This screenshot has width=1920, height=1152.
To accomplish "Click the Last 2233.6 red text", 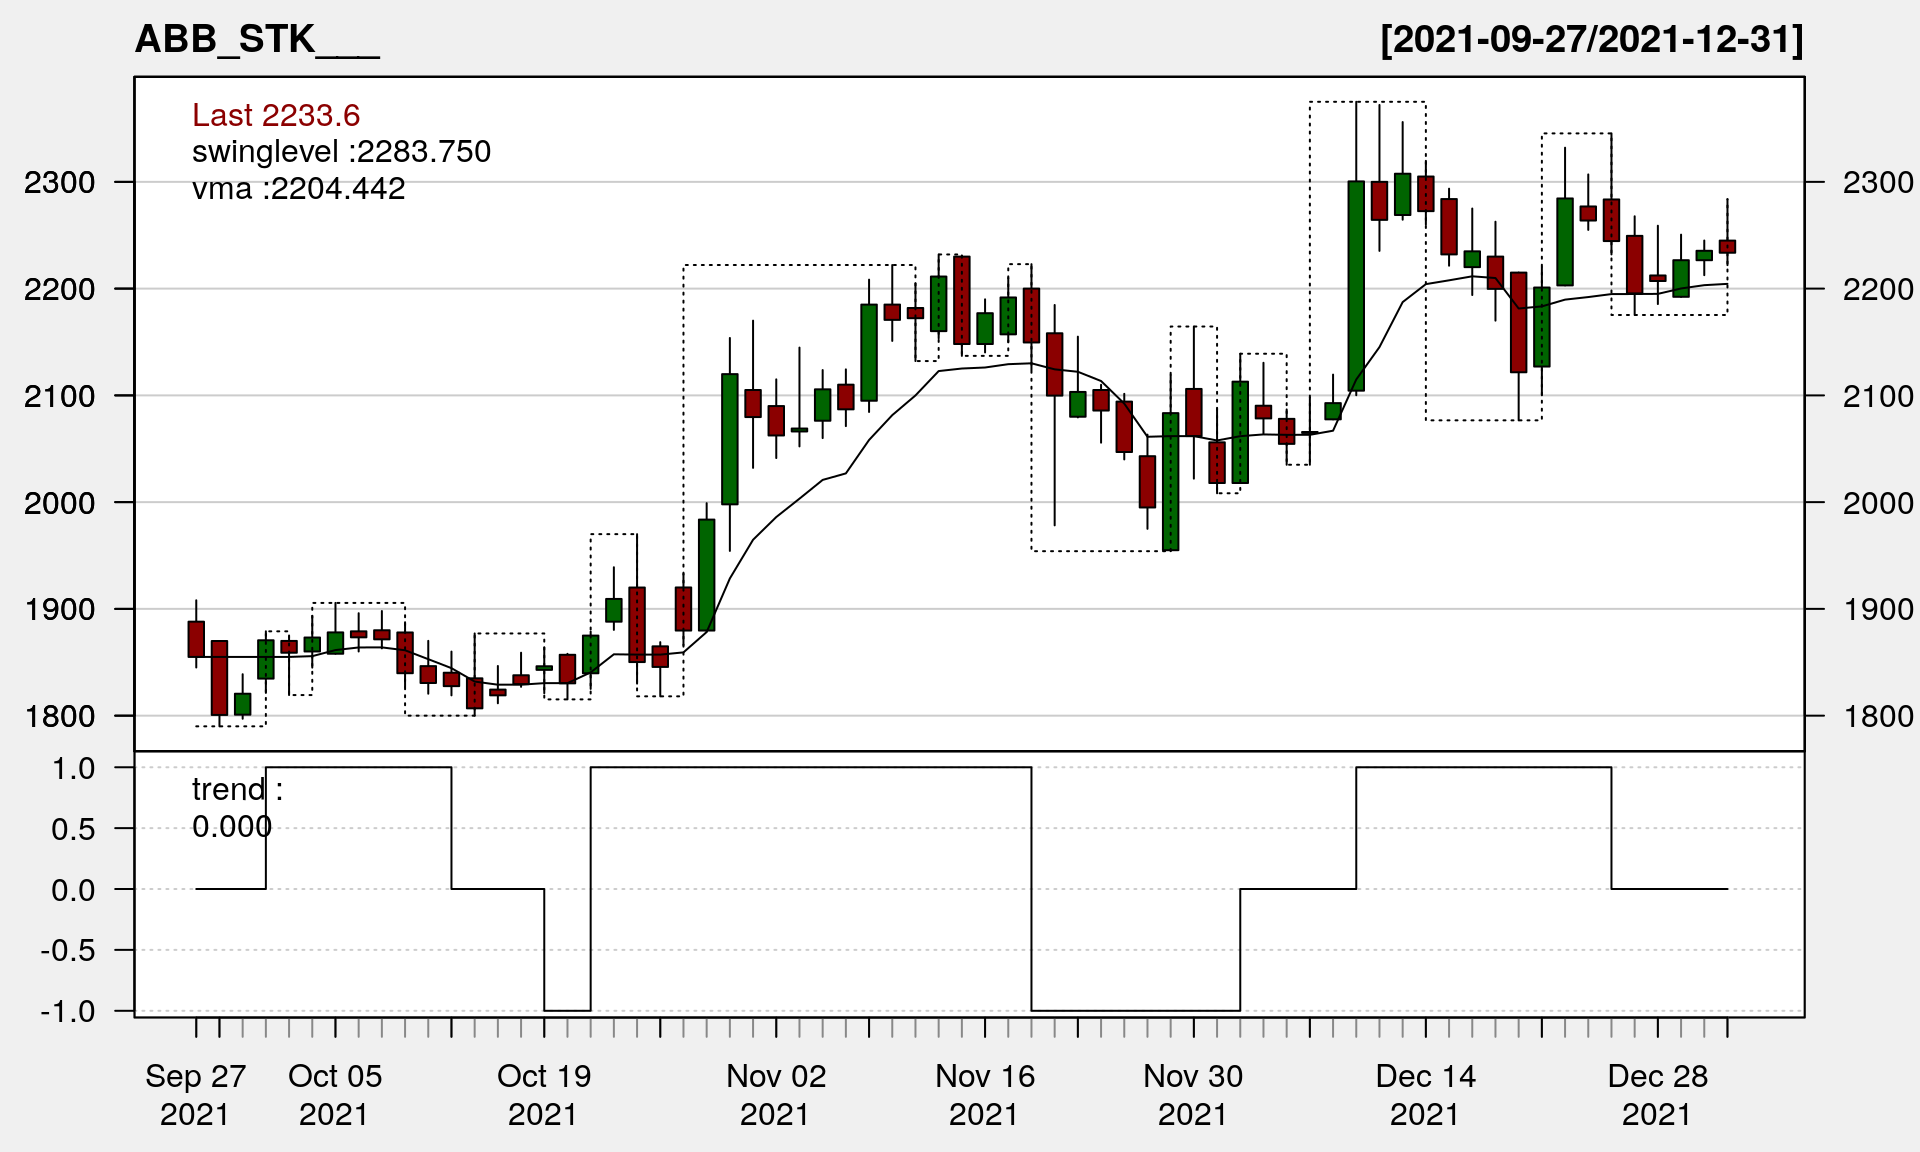I will point(276,116).
